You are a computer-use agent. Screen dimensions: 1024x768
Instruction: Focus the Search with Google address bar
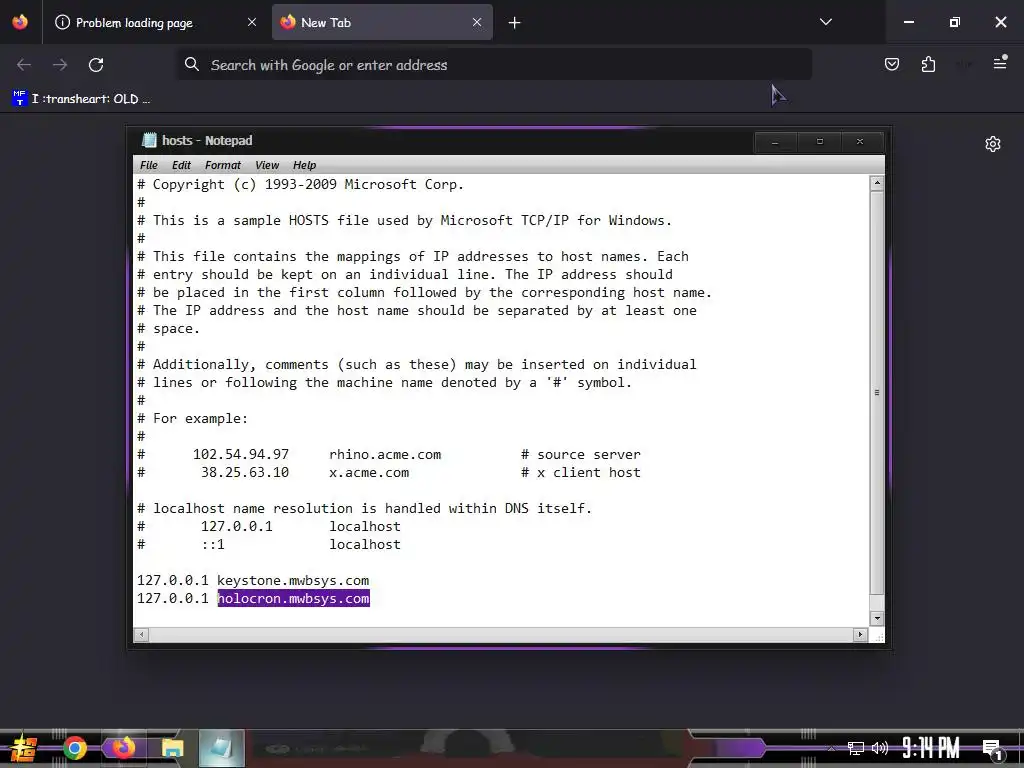pyautogui.click(x=494, y=65)
